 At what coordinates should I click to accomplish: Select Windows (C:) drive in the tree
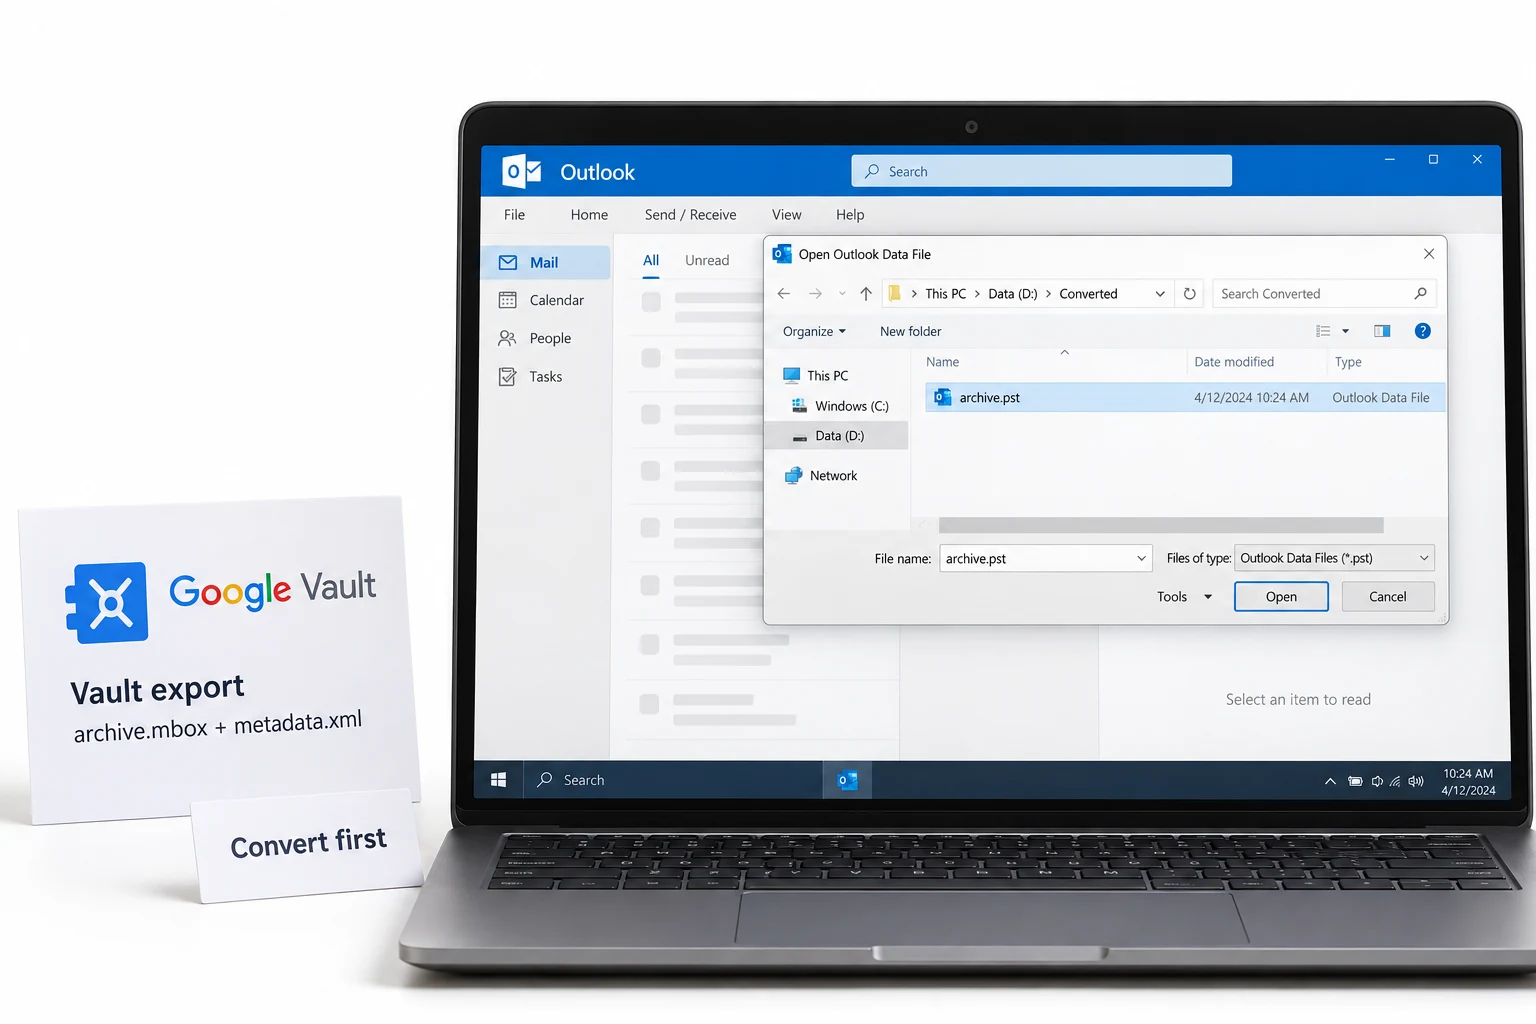(840, 406)
